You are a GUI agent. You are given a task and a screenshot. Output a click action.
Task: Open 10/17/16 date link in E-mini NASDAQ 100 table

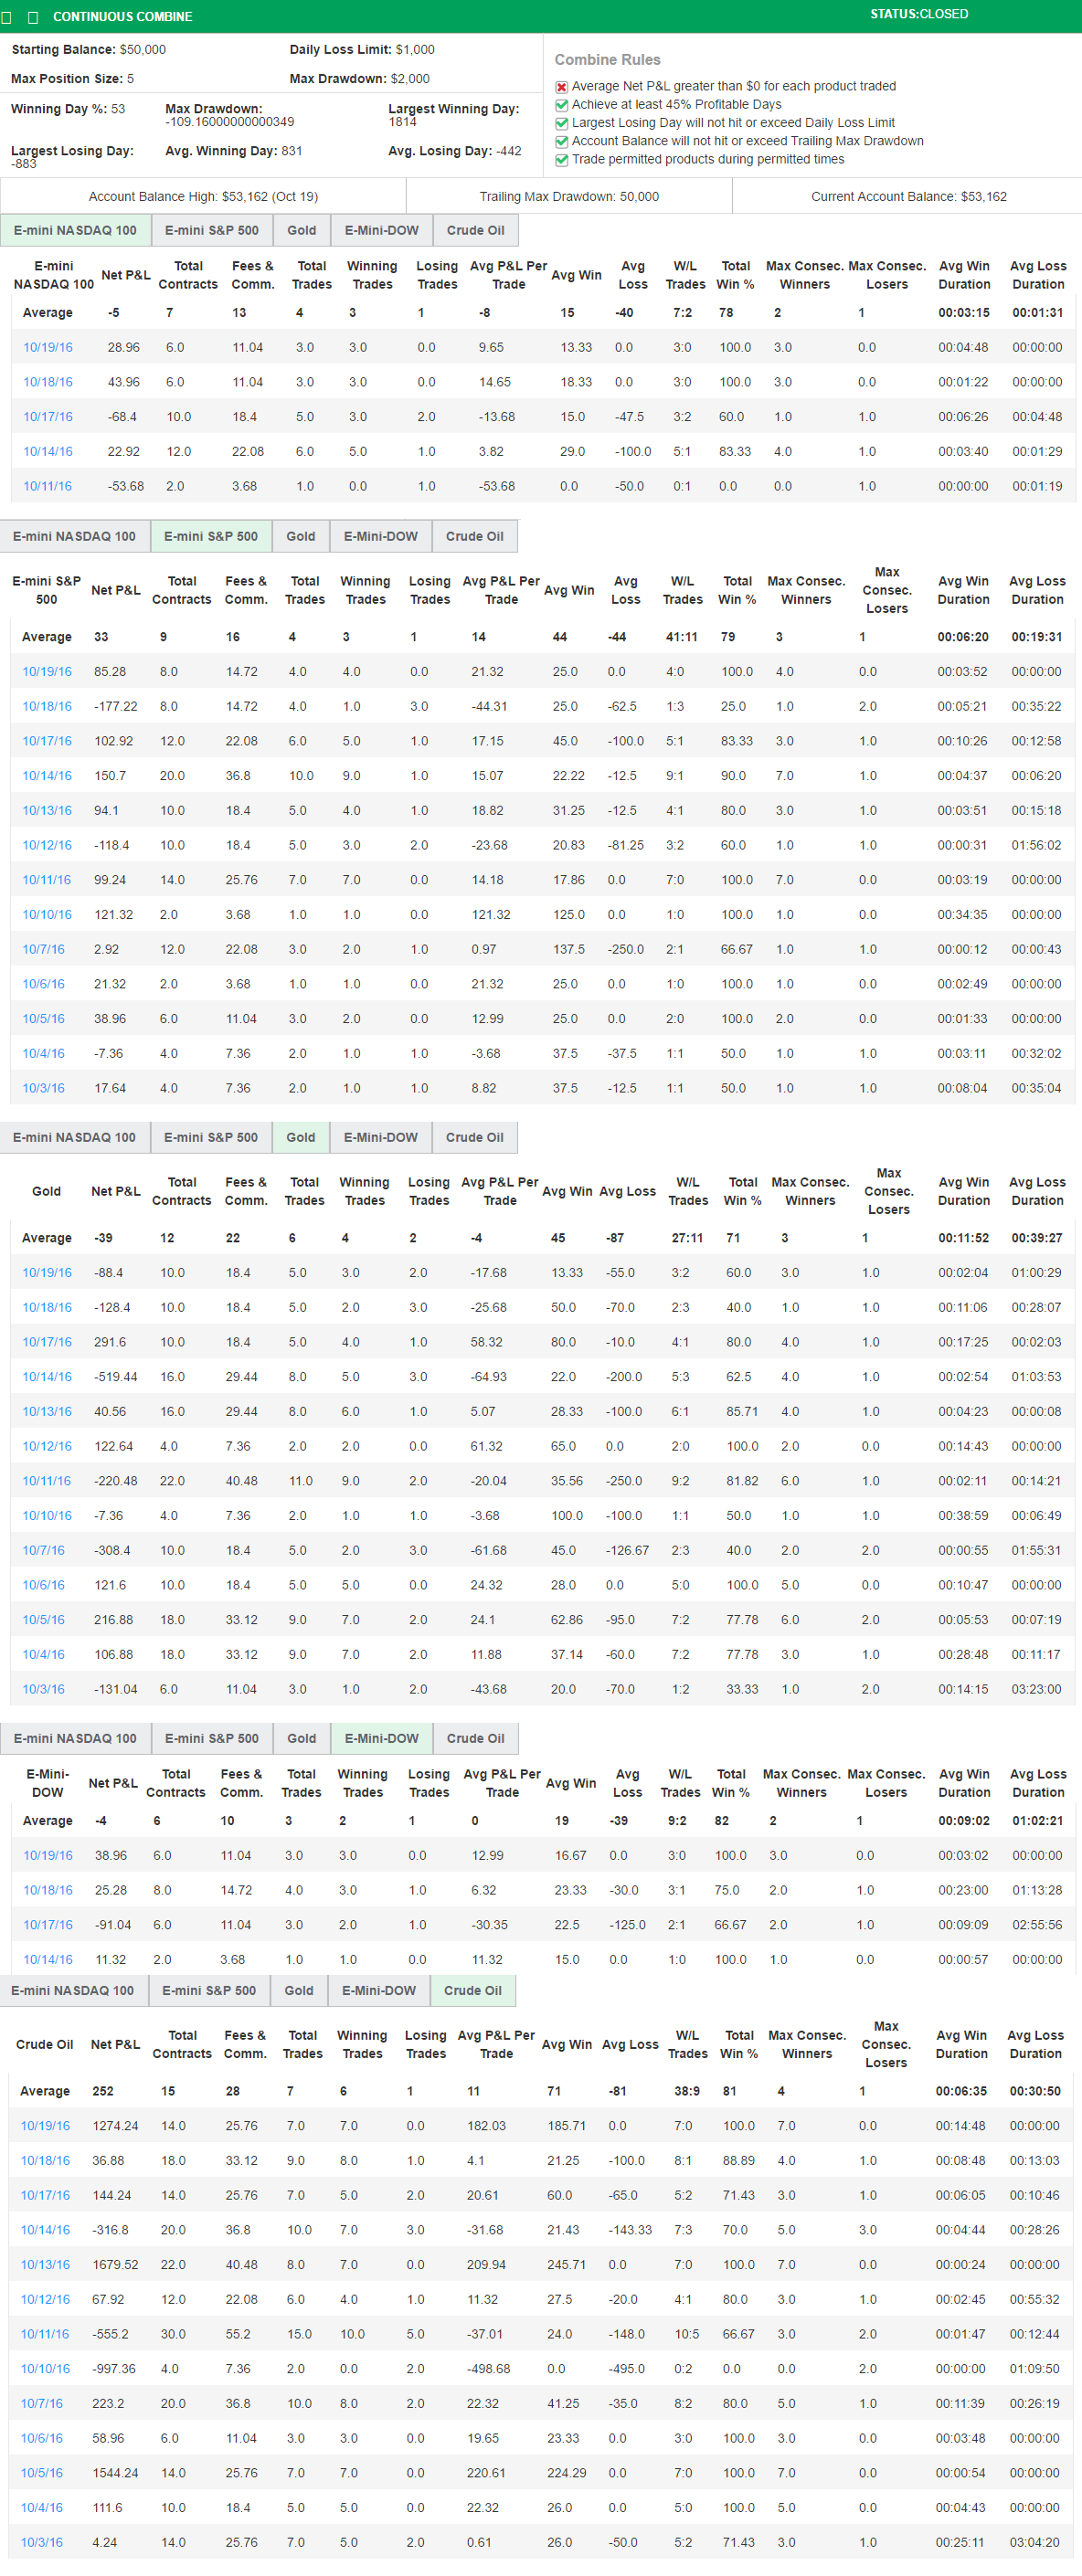pos(48,417)
